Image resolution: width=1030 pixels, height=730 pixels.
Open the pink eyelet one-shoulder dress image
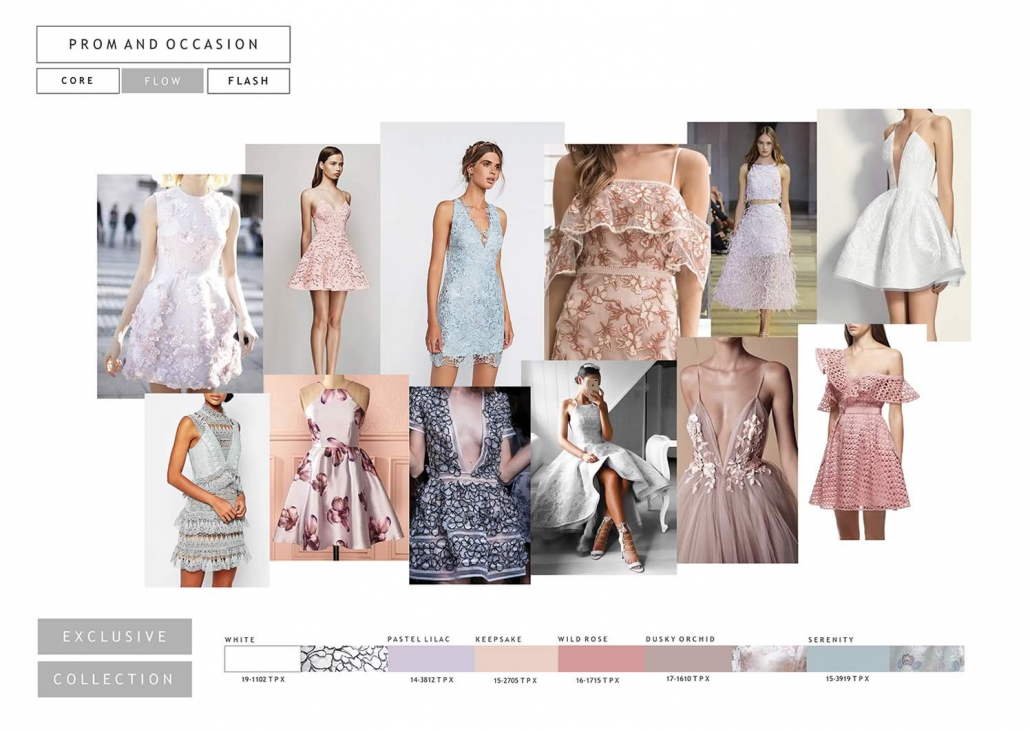coord(862,432)
